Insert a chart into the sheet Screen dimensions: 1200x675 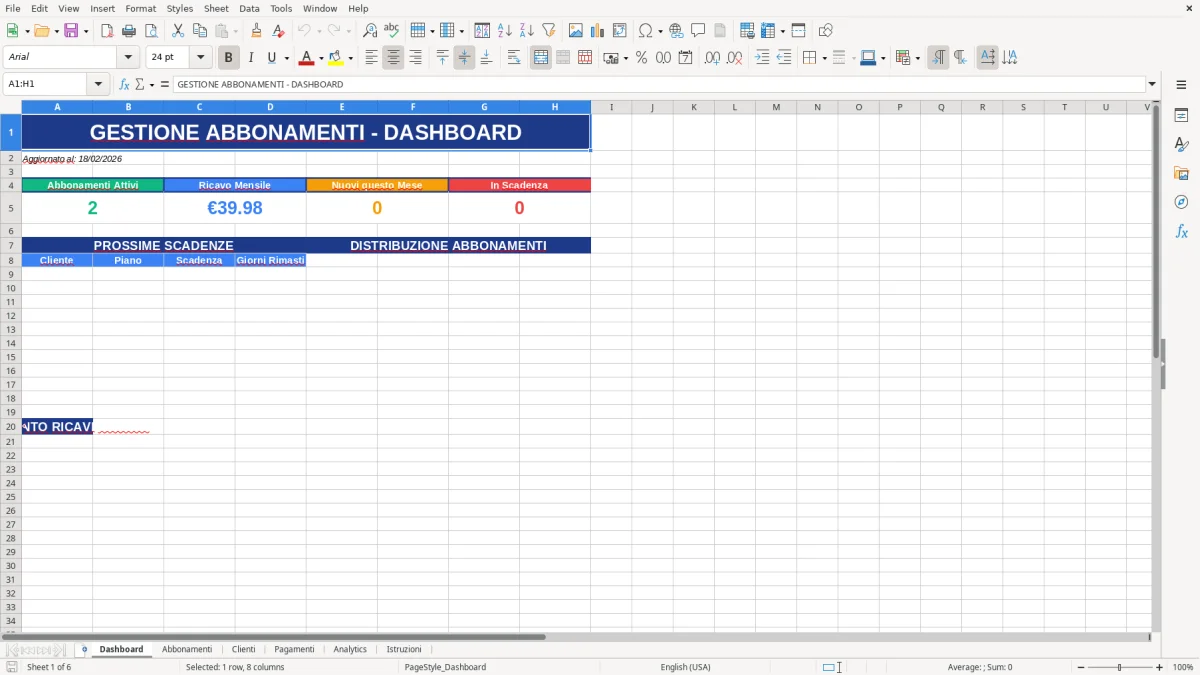coord(597,30)
